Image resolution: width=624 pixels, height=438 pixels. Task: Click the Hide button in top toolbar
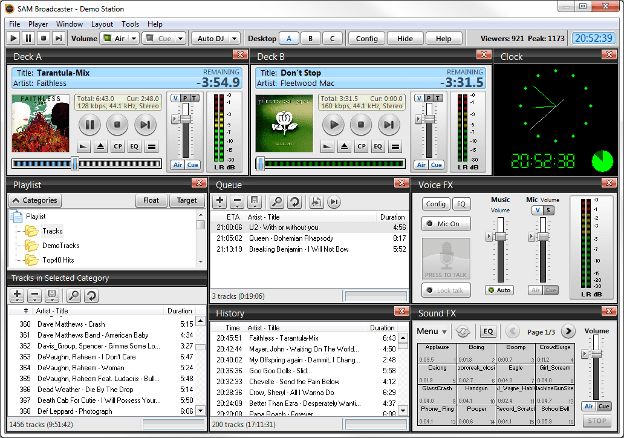[405, 39]
